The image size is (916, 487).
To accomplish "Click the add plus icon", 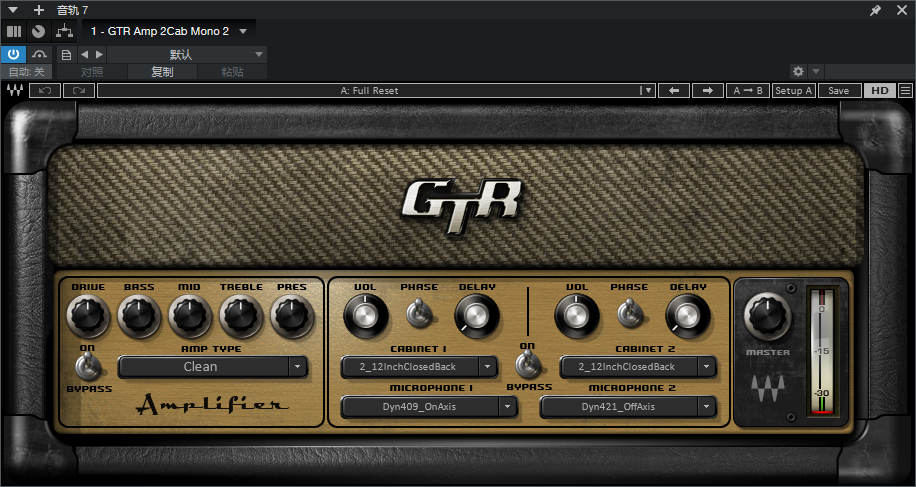I will click(39, 10).
